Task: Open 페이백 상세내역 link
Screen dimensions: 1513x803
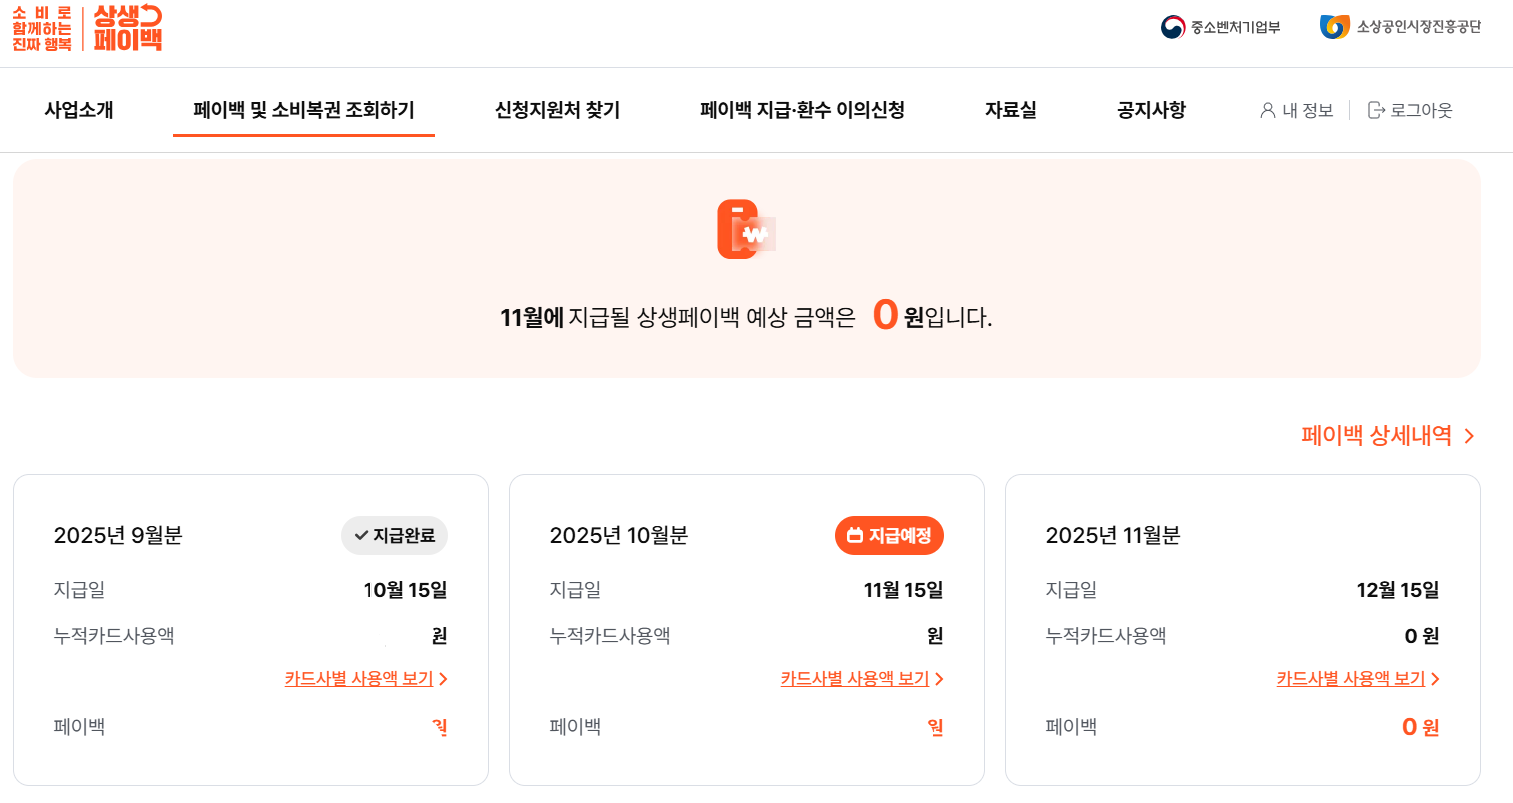Action: (x=1376, y=436)
